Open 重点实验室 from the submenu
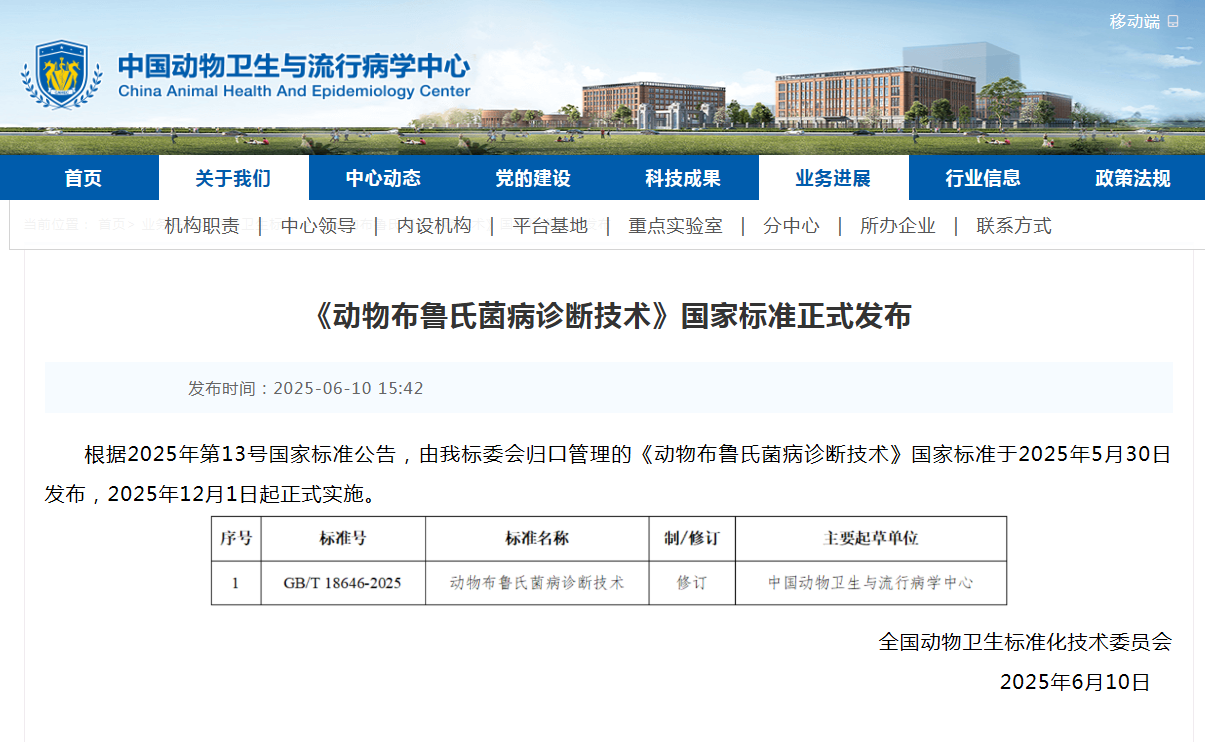 [x=675, y=226]
